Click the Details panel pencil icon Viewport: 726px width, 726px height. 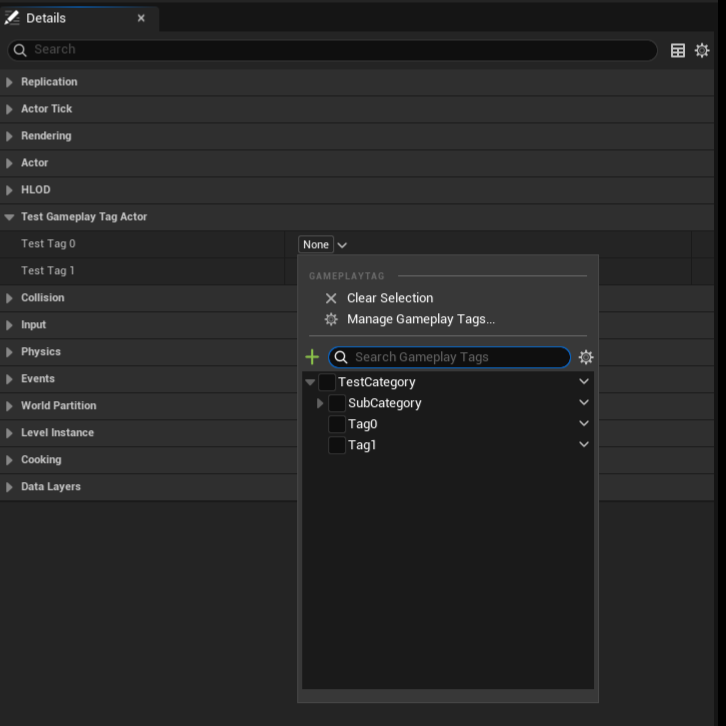[12, 18]
